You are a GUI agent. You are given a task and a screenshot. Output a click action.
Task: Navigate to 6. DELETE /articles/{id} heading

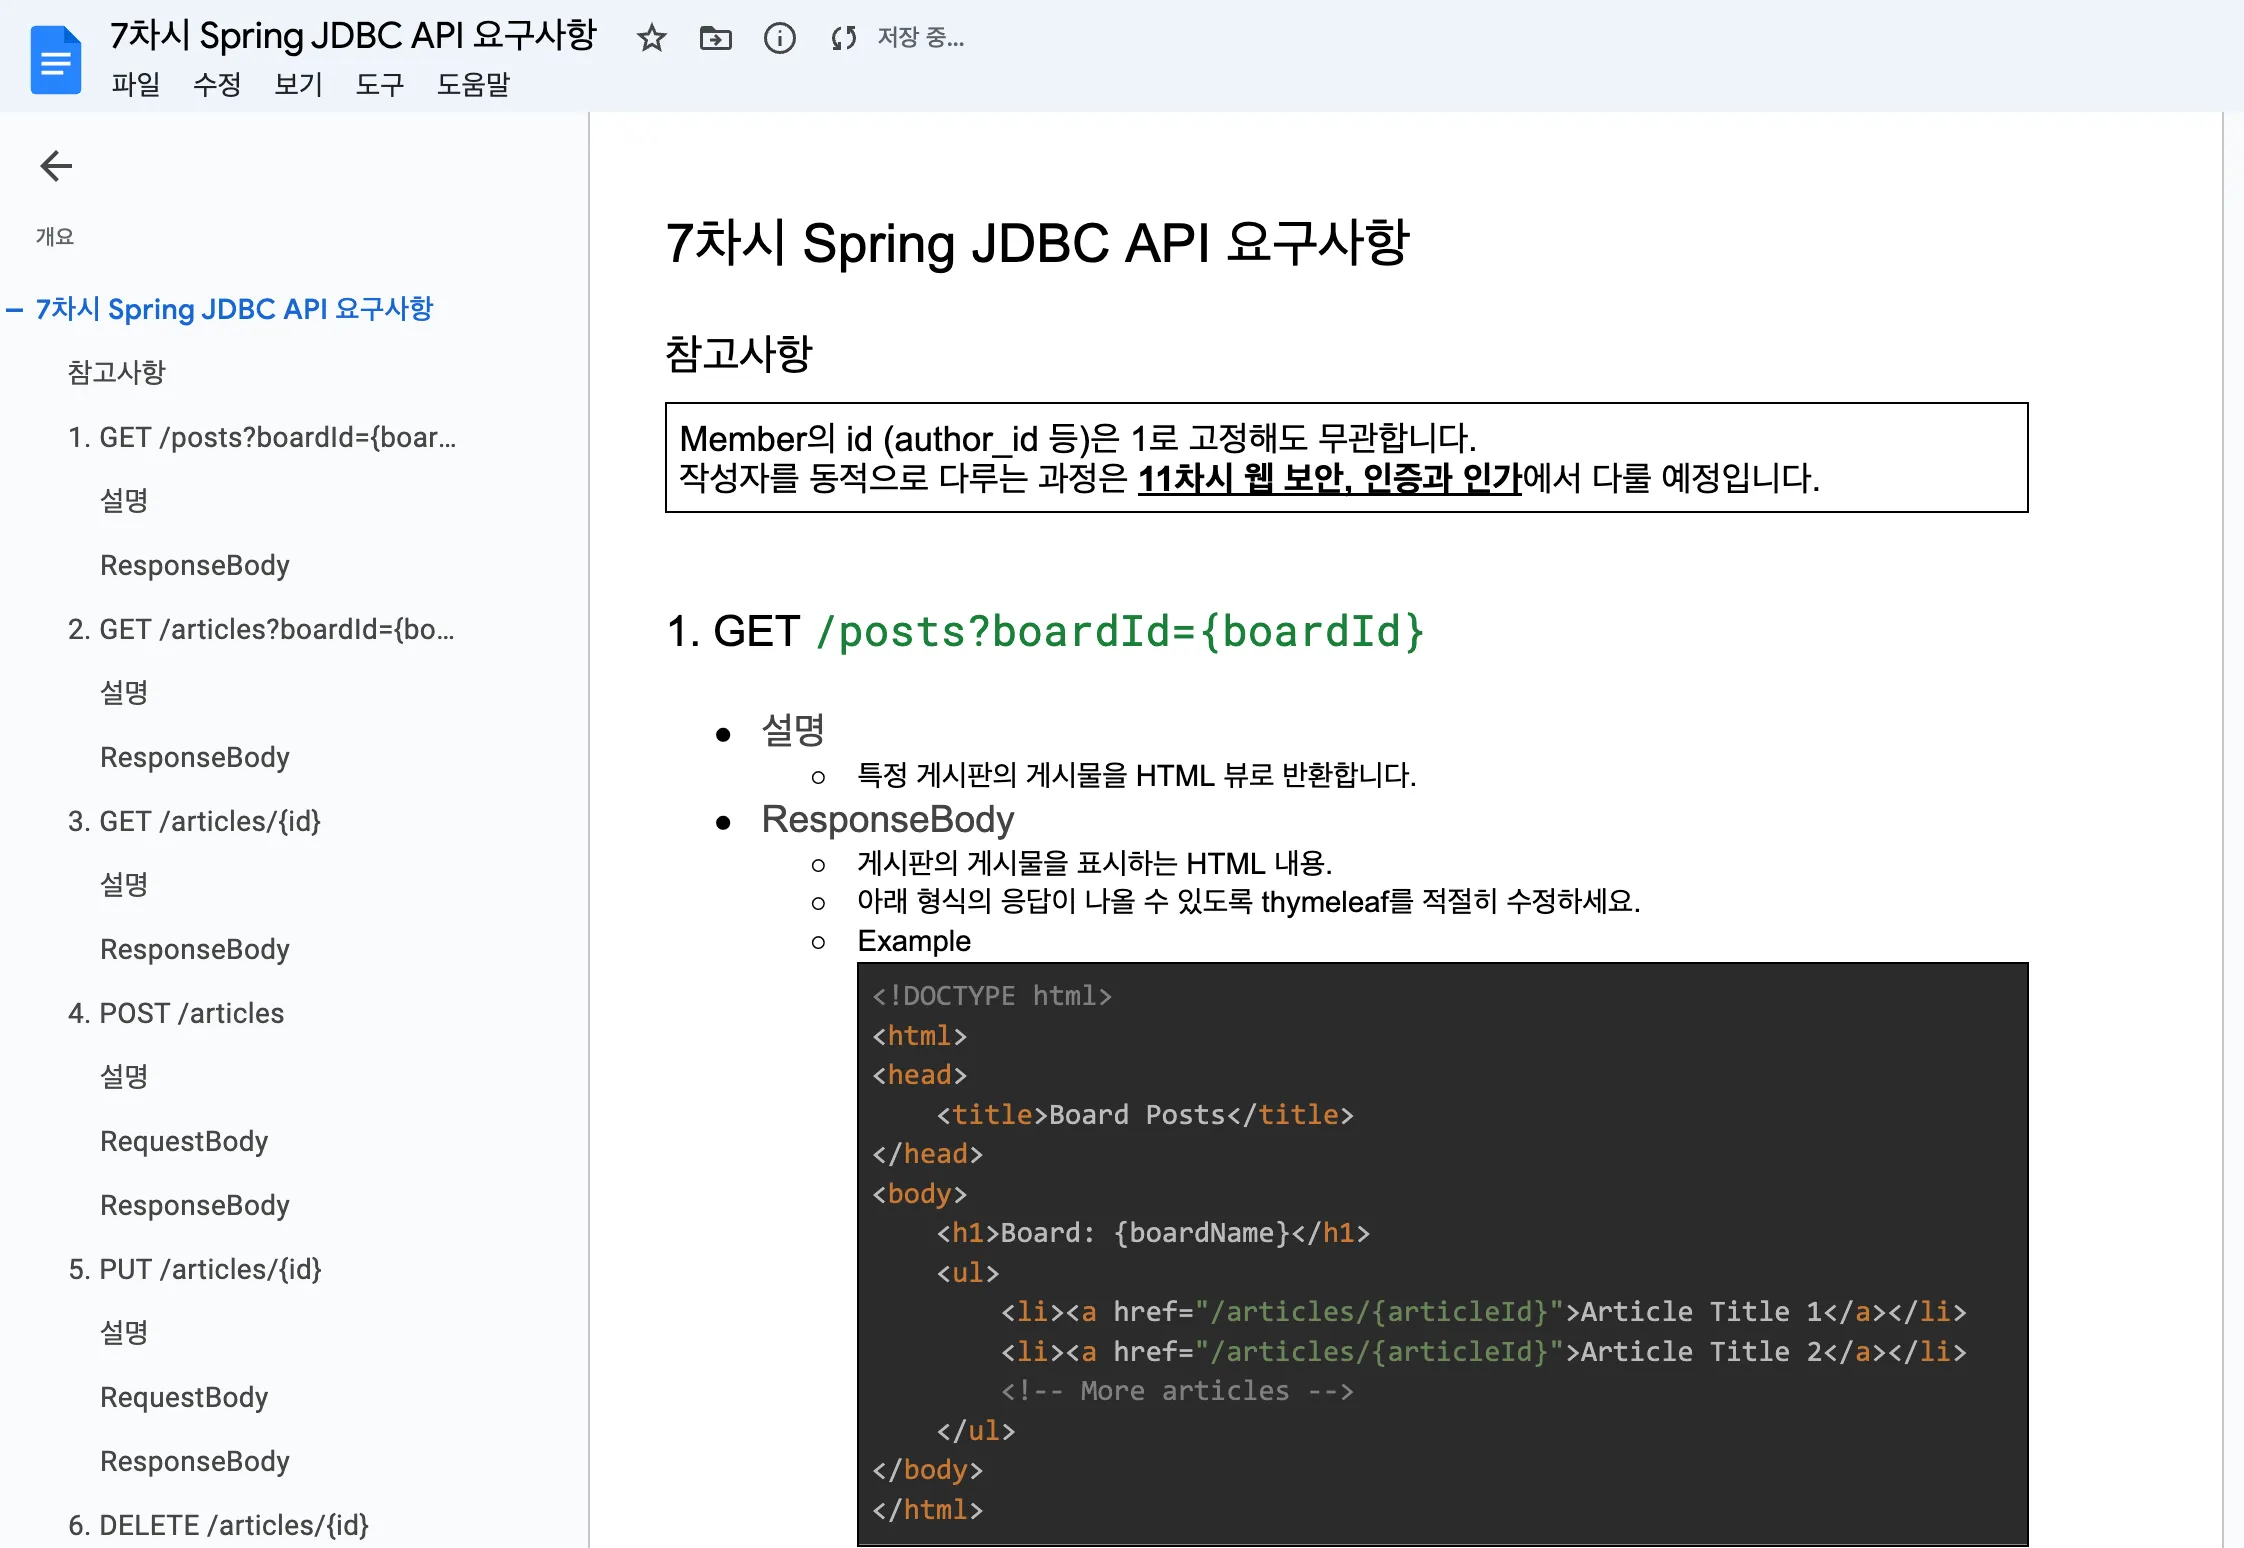pyautogui.click(x=218, y=1525)
